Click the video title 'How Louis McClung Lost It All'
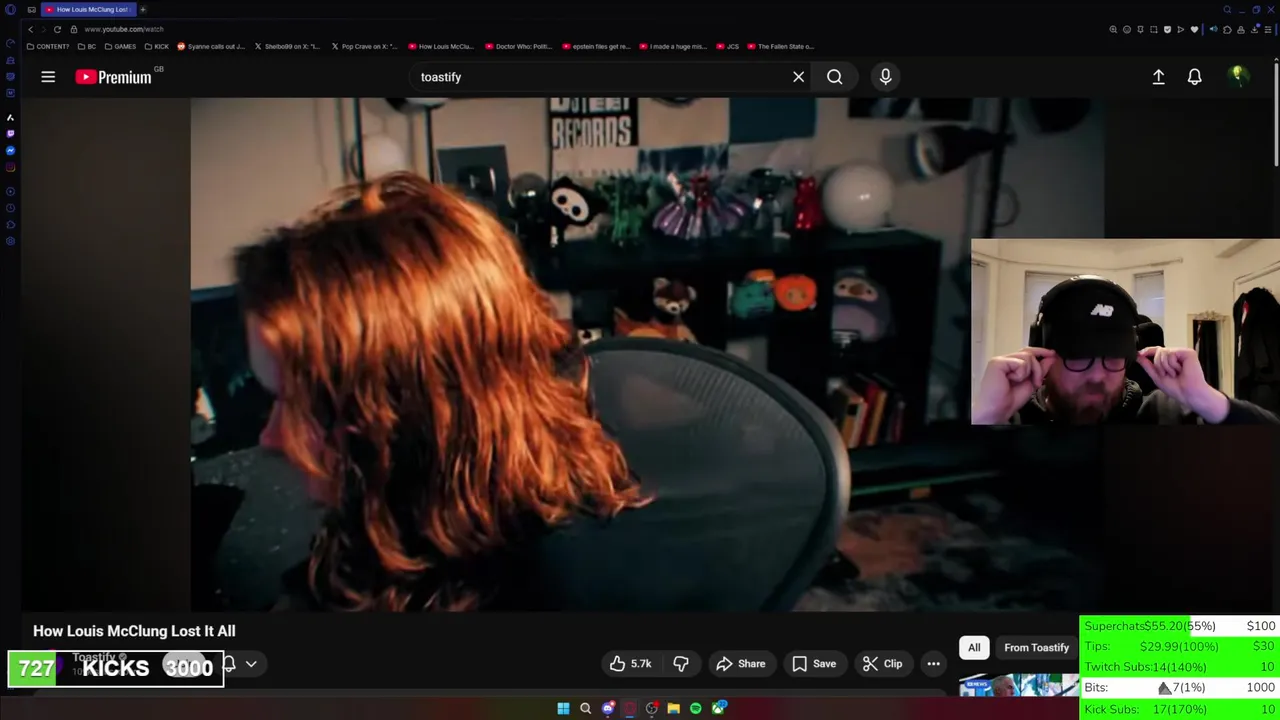The width and height of the screenshot is (1280, 720). 134,631
